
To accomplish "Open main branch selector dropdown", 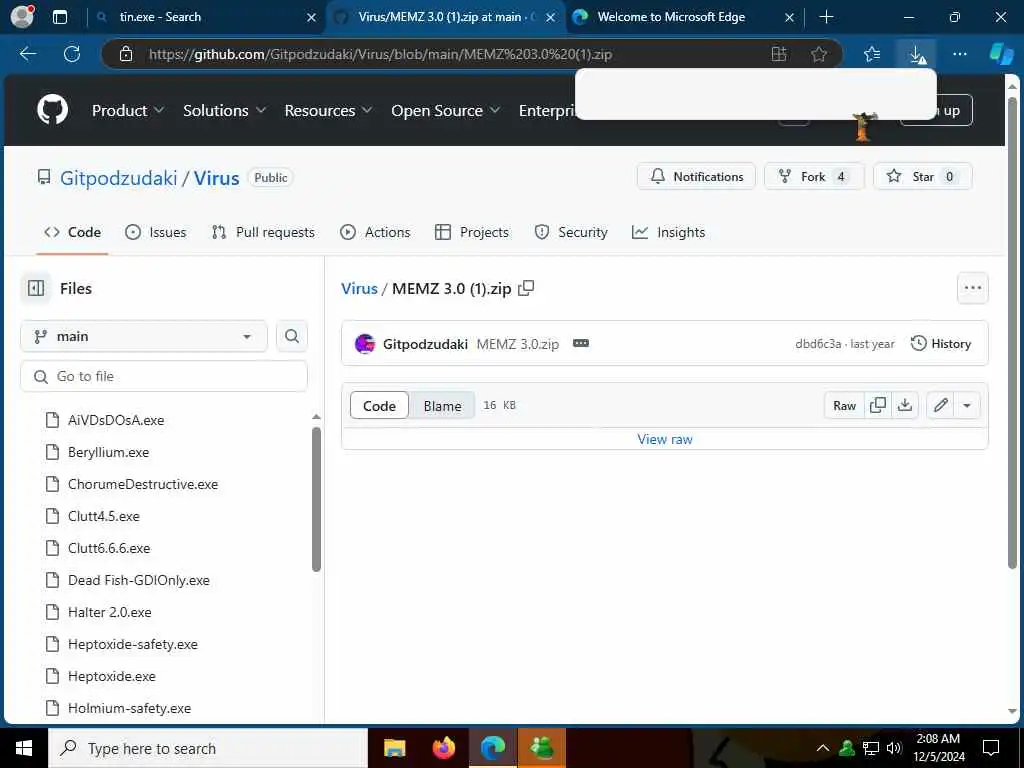I will pos(144,336).
